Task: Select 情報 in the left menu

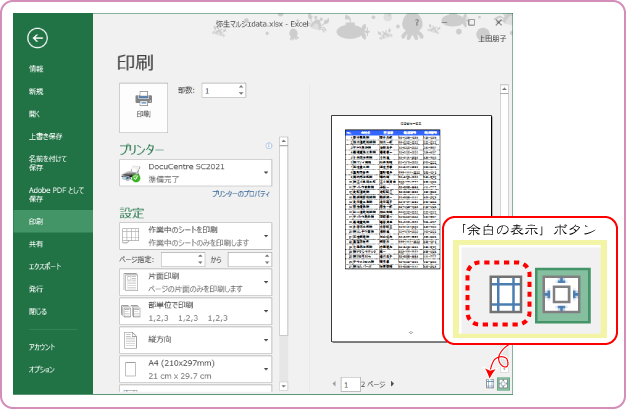Action: click(37, 69)
